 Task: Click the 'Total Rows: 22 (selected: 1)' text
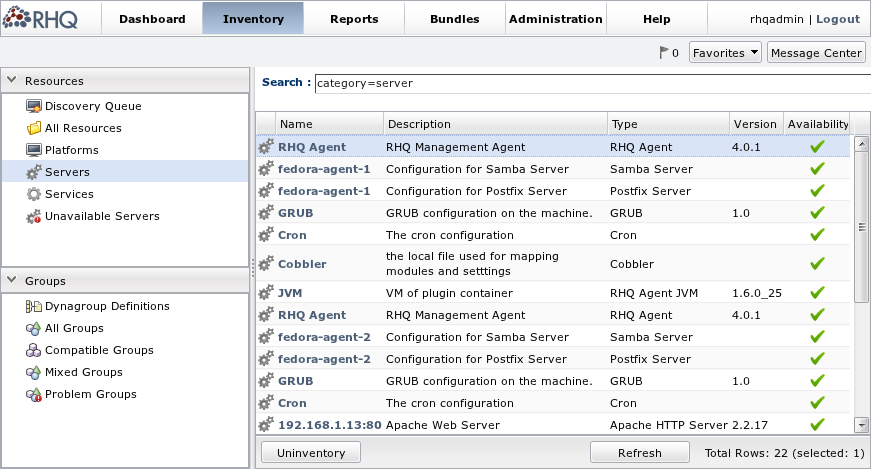(x=785, y=453)
